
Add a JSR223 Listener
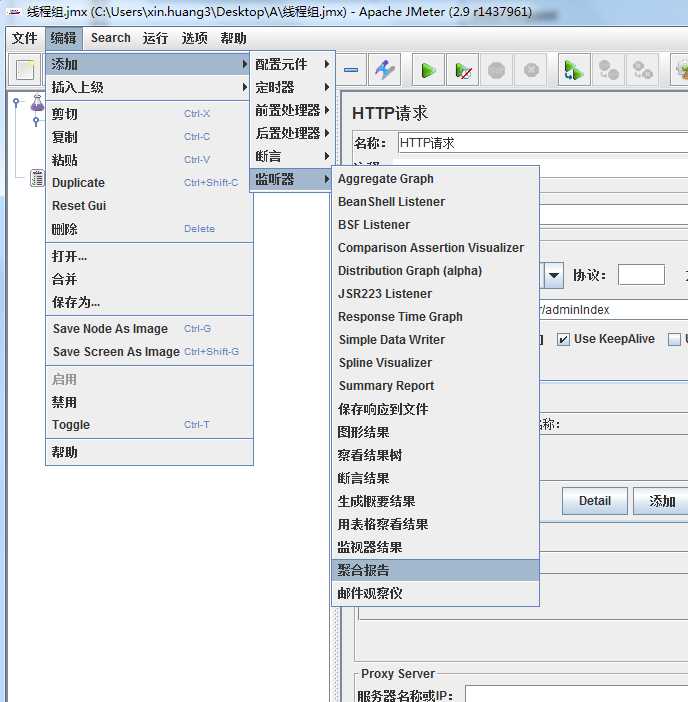pyautogui.click(x=435, y=294)
